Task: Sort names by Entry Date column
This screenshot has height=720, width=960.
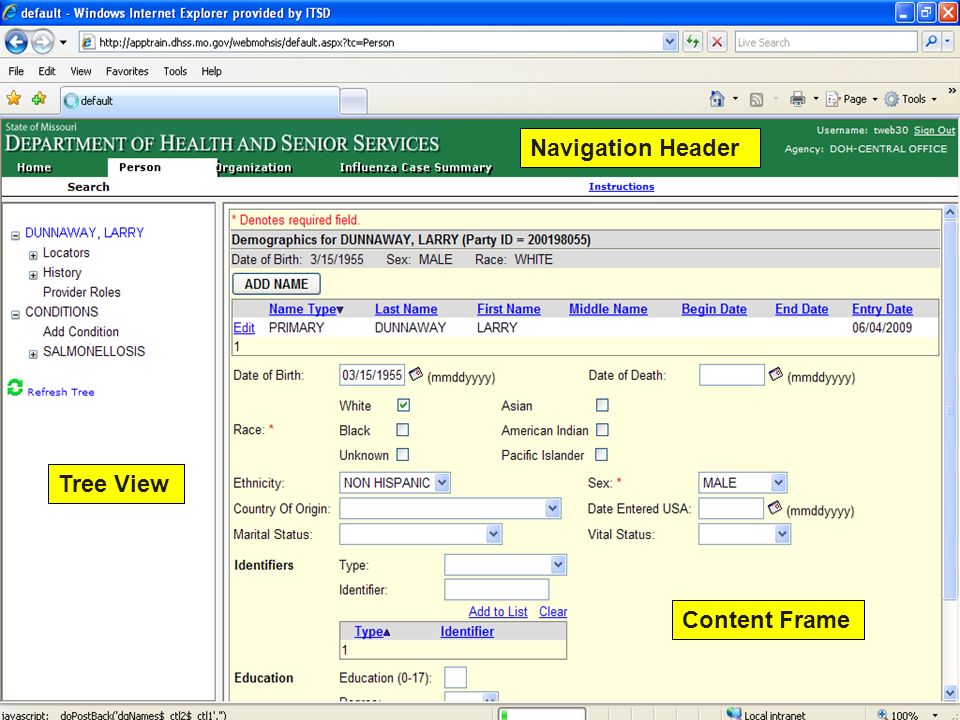Action: [x=882, y=309]
